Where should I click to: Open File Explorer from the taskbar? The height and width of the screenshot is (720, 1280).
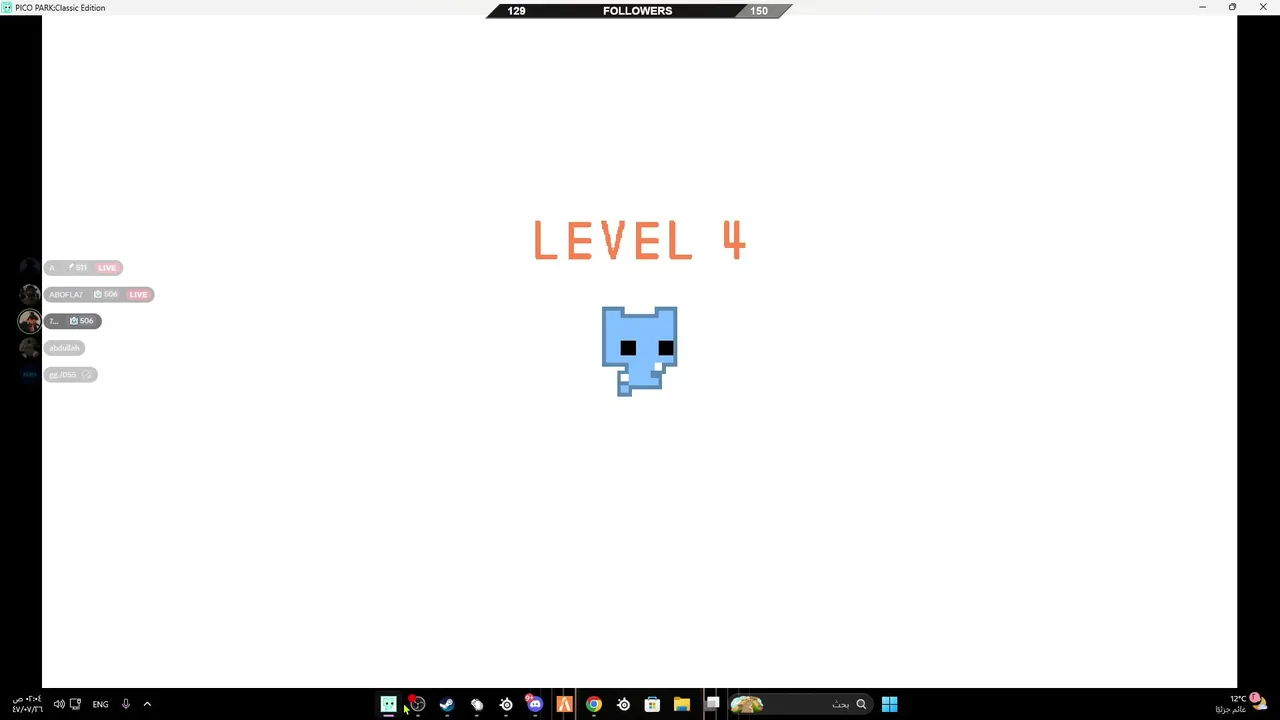(x=682, y=704)
